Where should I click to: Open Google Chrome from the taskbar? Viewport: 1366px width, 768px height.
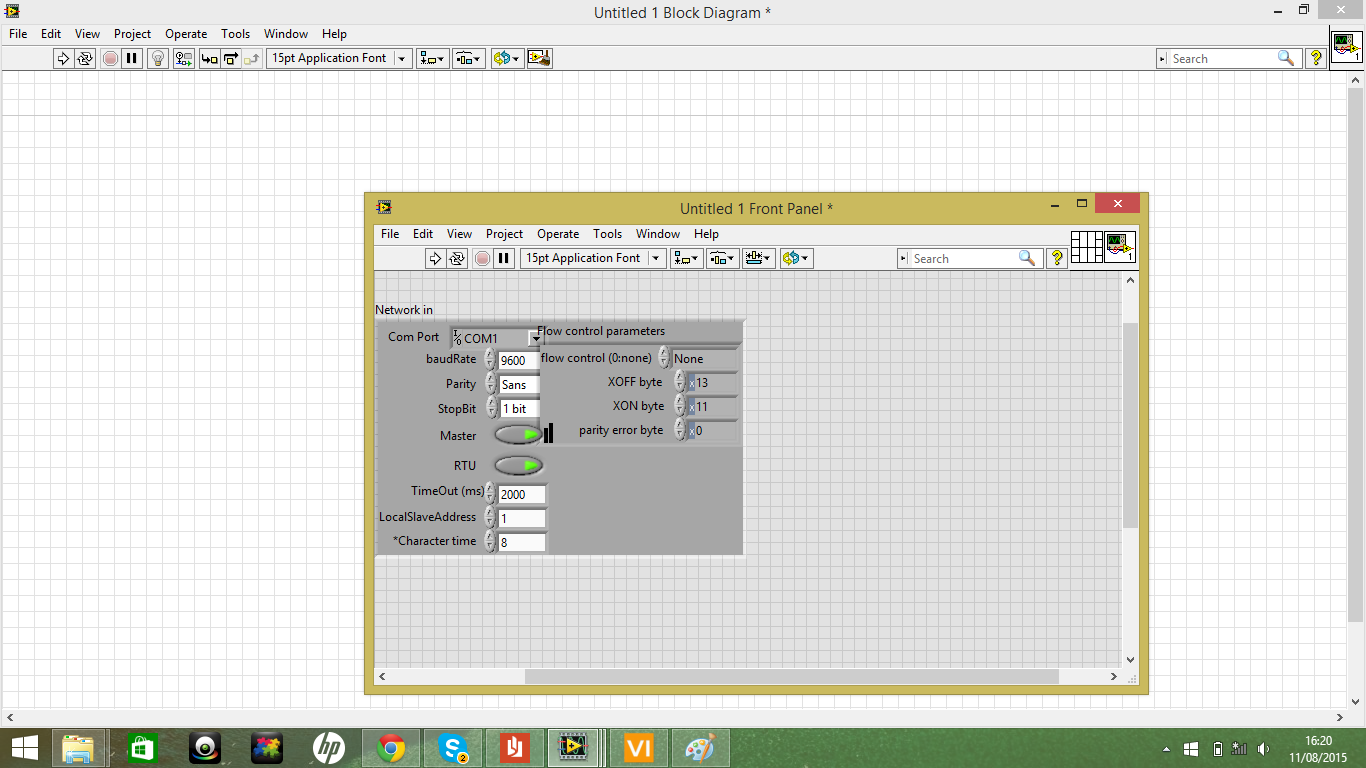click(391, 748)
